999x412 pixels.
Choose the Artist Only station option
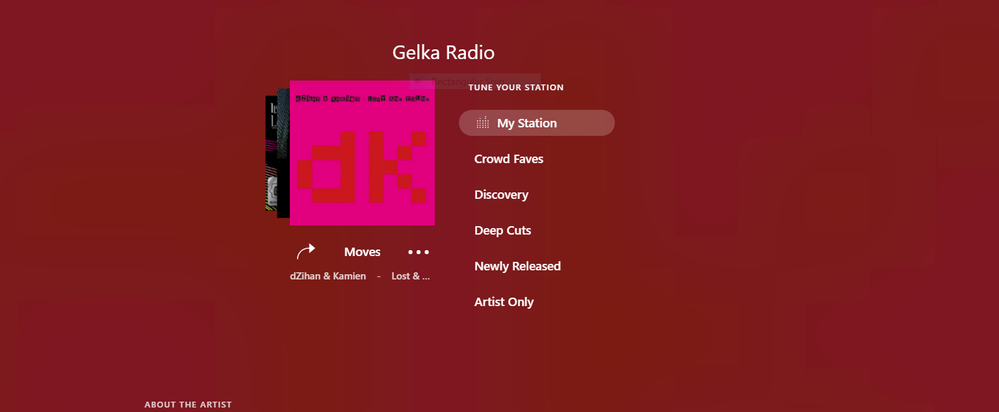[x=503, y=302]
